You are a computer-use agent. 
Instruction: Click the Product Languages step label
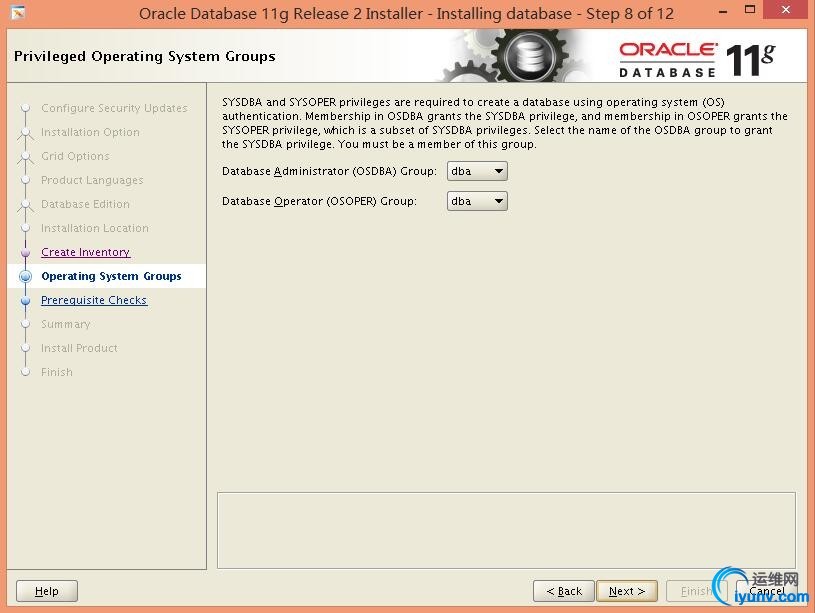pyautogui.click(x=92, y=180)
